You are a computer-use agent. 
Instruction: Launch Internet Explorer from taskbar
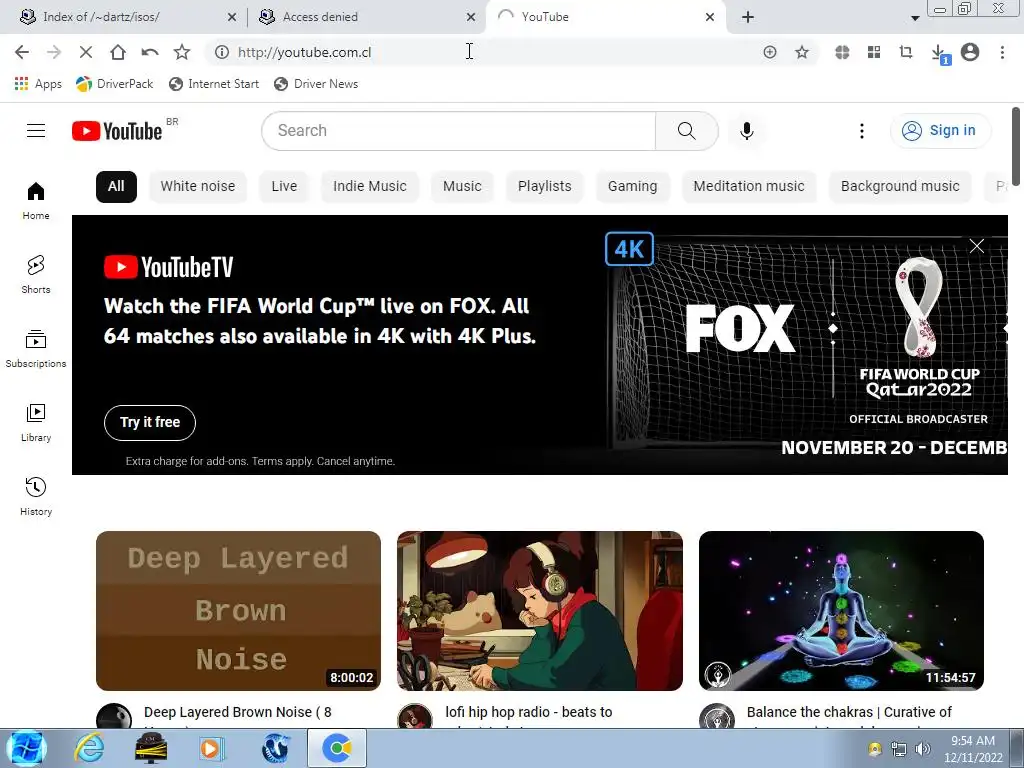click(x=88, y=748)
